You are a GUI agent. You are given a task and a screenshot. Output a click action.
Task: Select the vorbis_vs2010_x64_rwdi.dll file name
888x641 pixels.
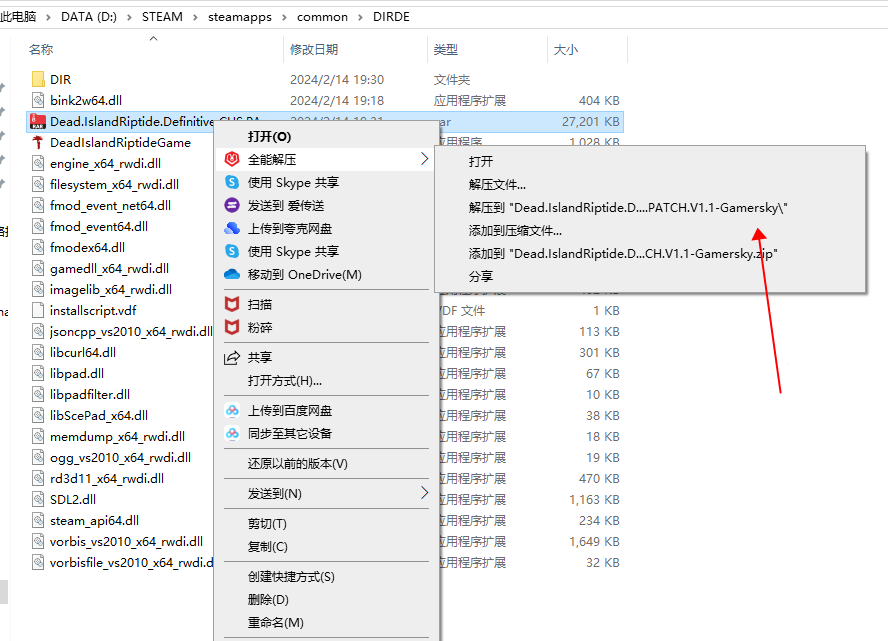pos(126,541)
